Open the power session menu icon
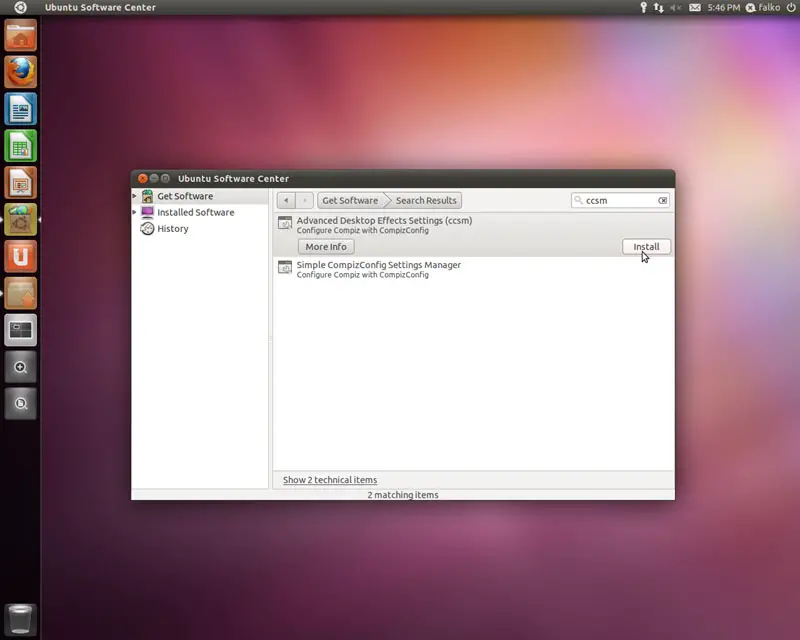800x640 pixels. [791, 7]
